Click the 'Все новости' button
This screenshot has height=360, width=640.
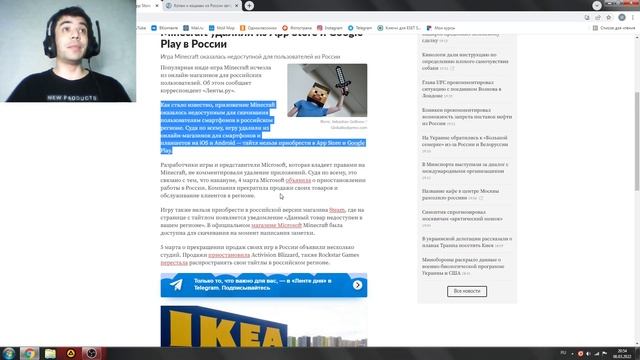[x=467, y=291]
